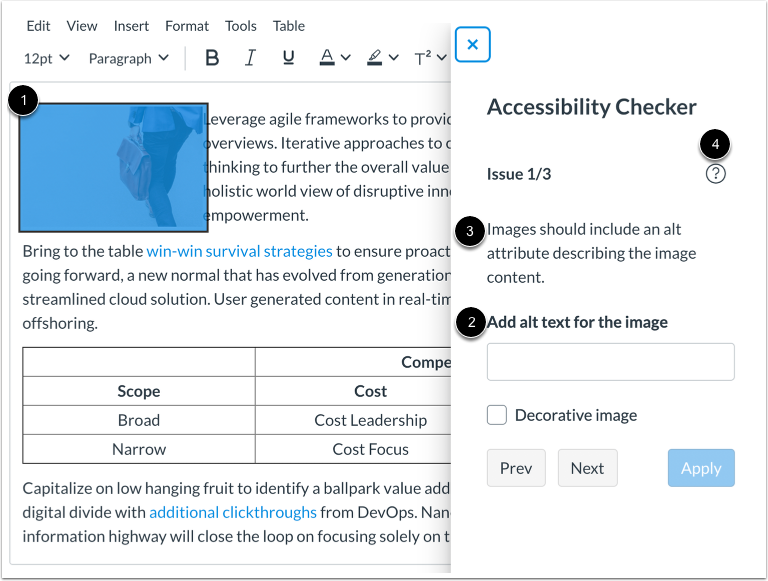
Task: Click the superscript icon
Action: tap(422, 58)
